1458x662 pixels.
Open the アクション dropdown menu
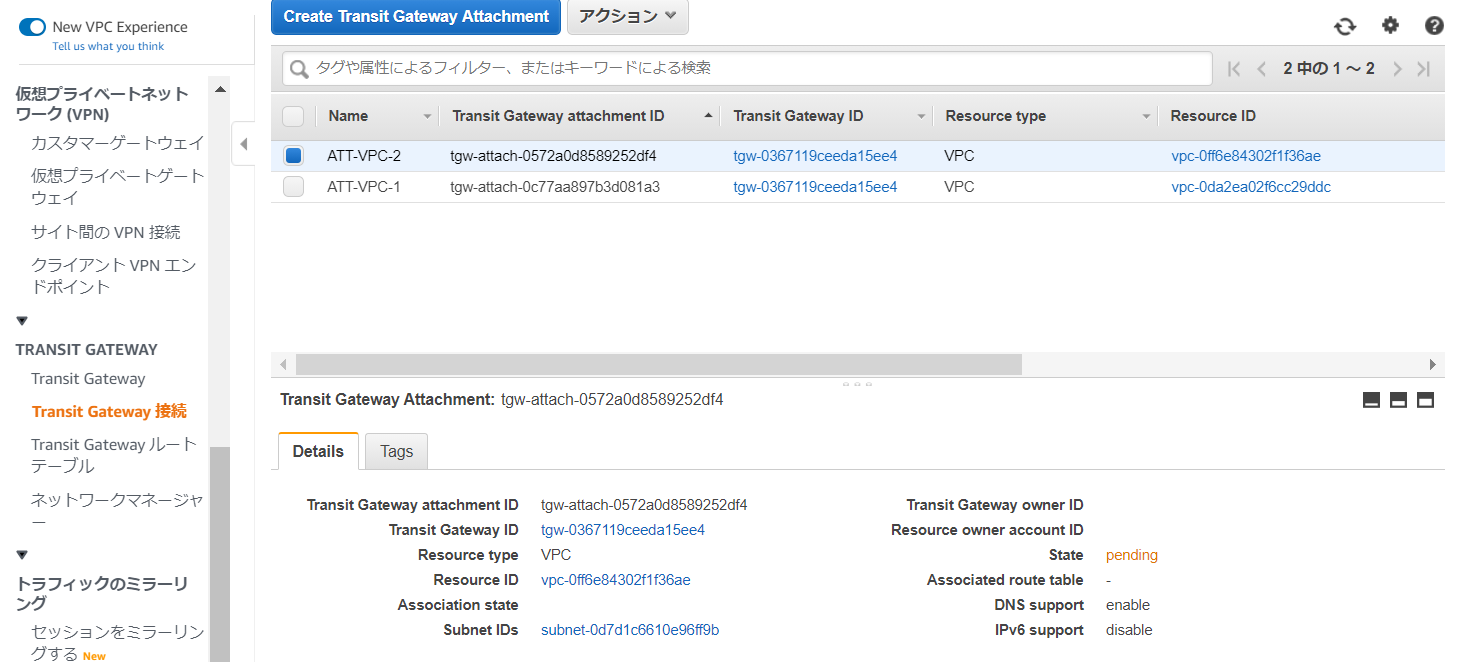(627, 17)
